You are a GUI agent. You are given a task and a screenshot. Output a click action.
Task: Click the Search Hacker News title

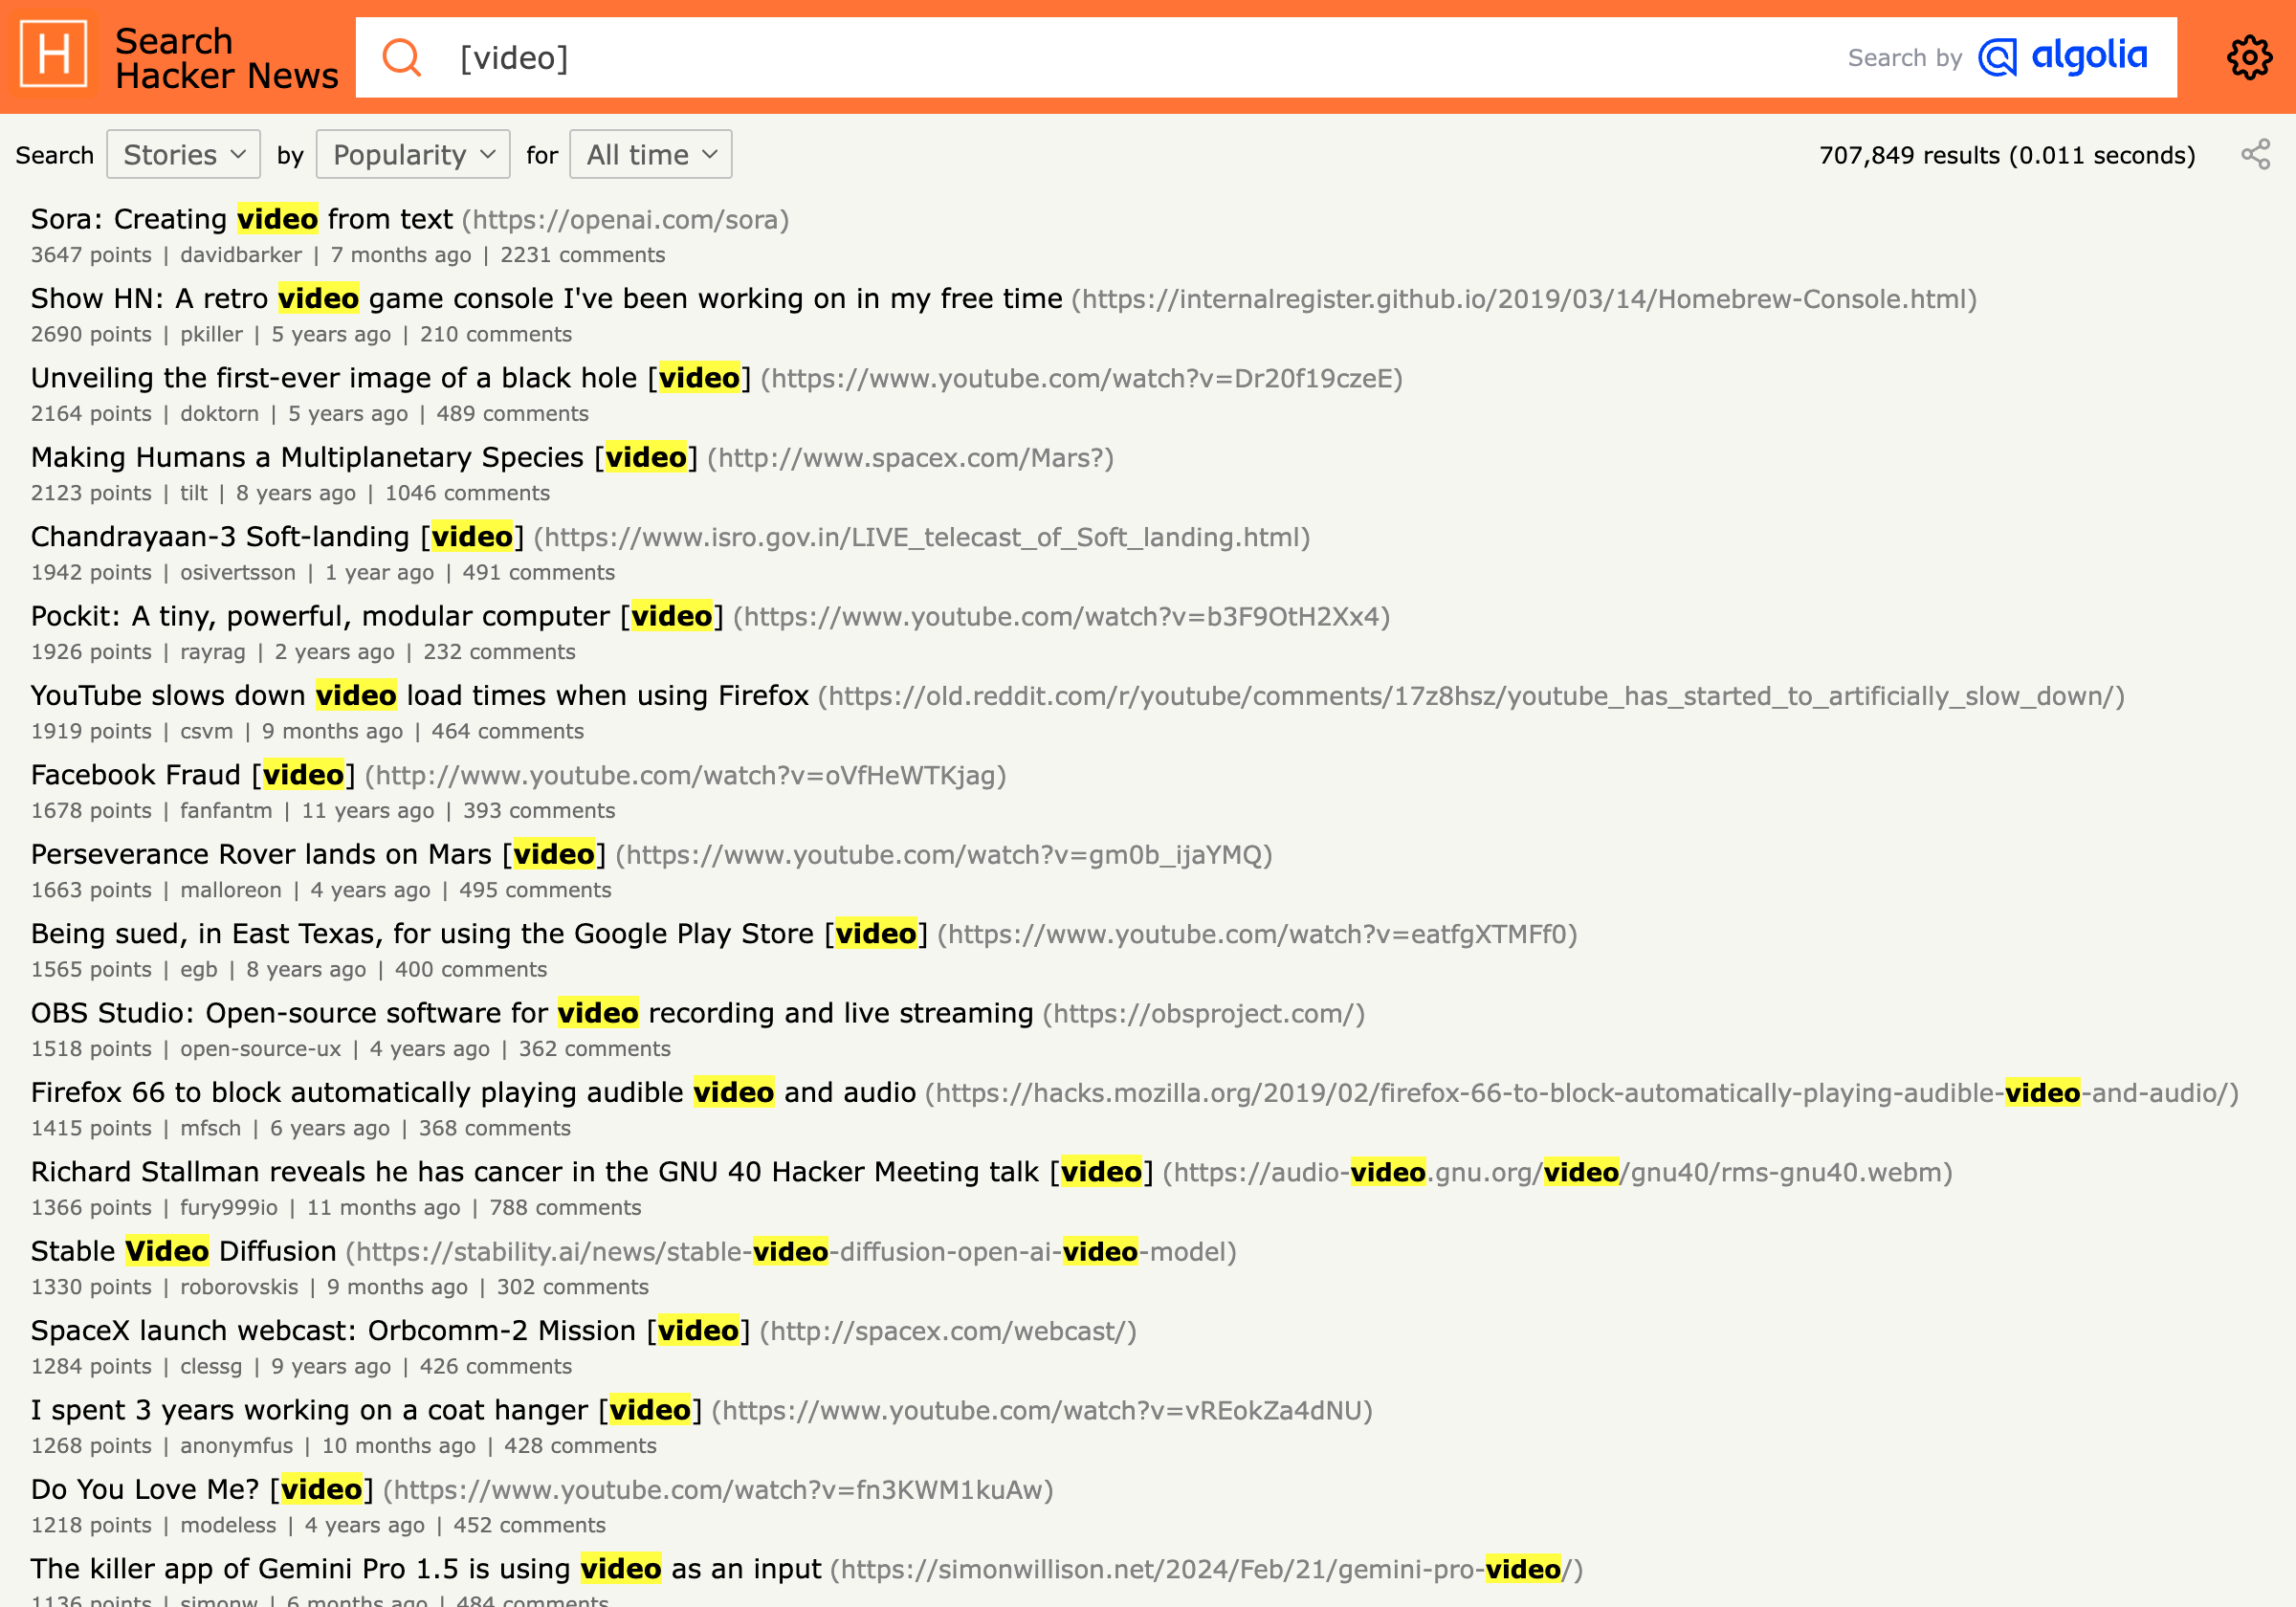click(x=226, y=58)
